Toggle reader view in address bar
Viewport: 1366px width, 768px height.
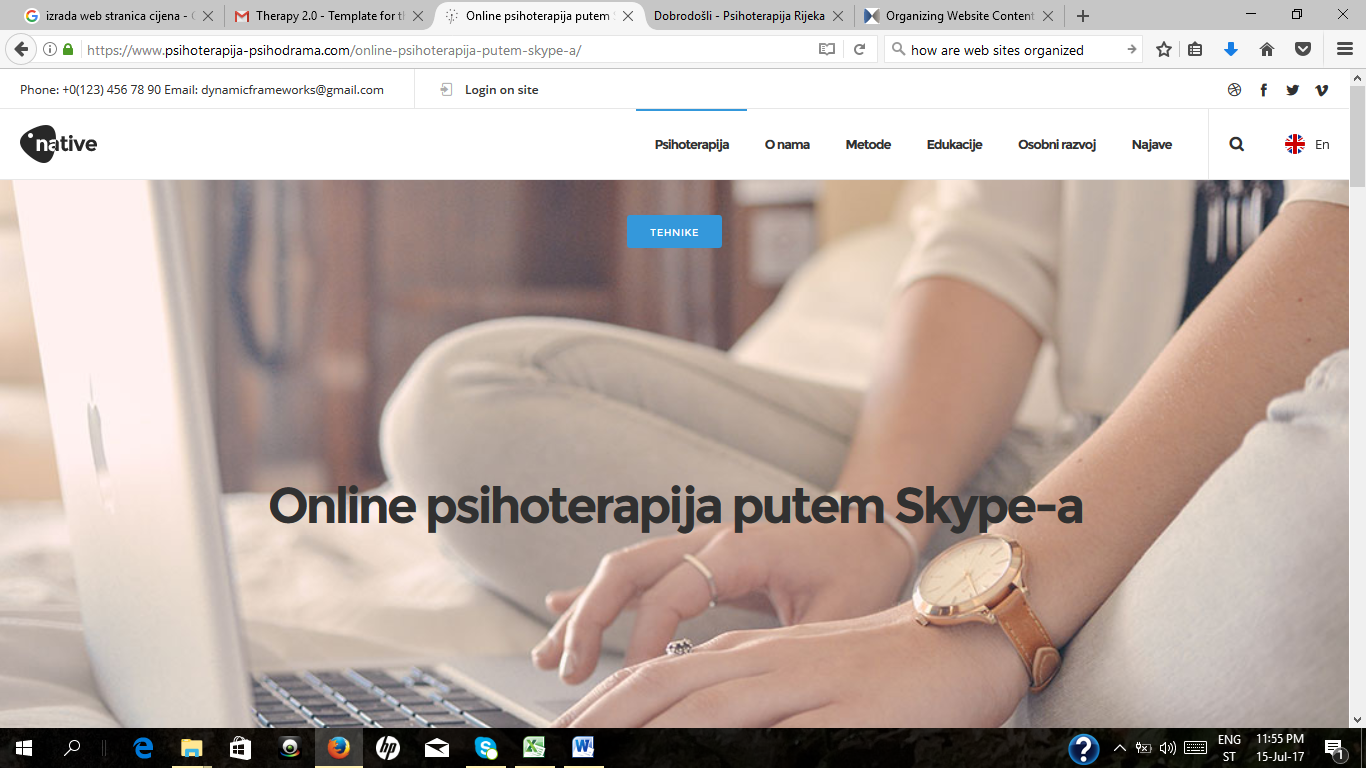click(826, 49)
